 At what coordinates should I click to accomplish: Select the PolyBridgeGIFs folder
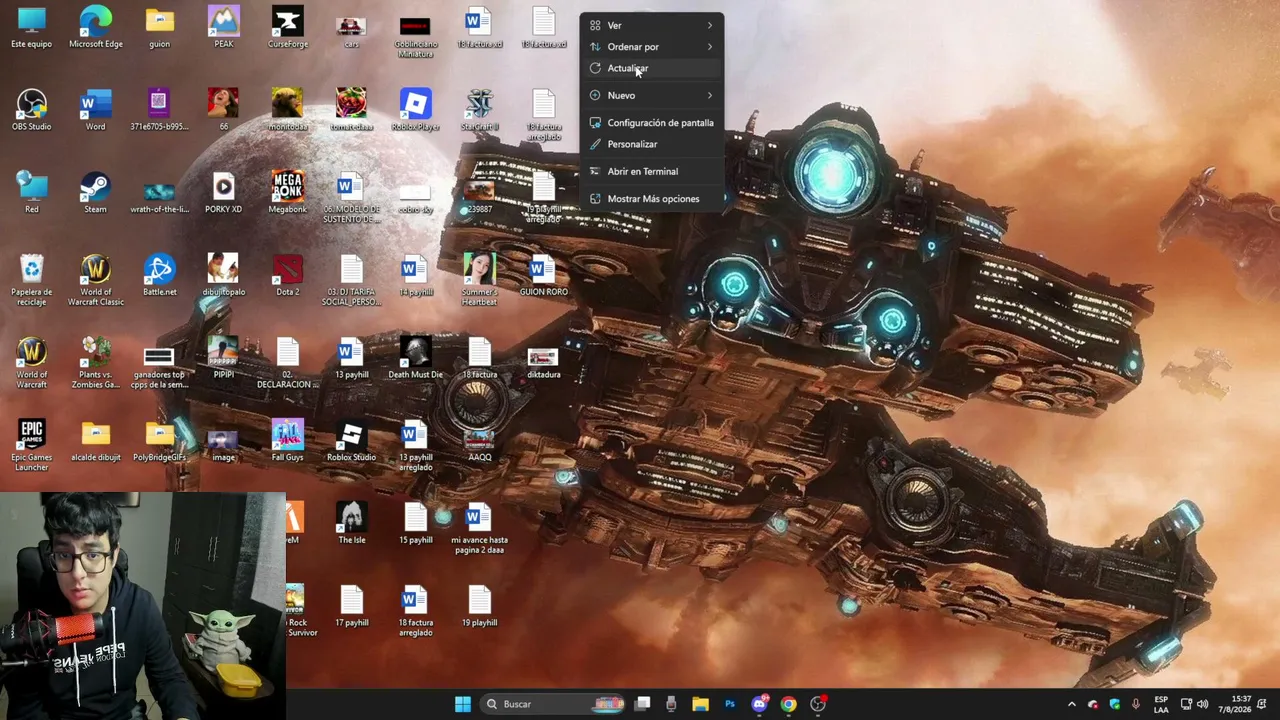click(159, 441)
